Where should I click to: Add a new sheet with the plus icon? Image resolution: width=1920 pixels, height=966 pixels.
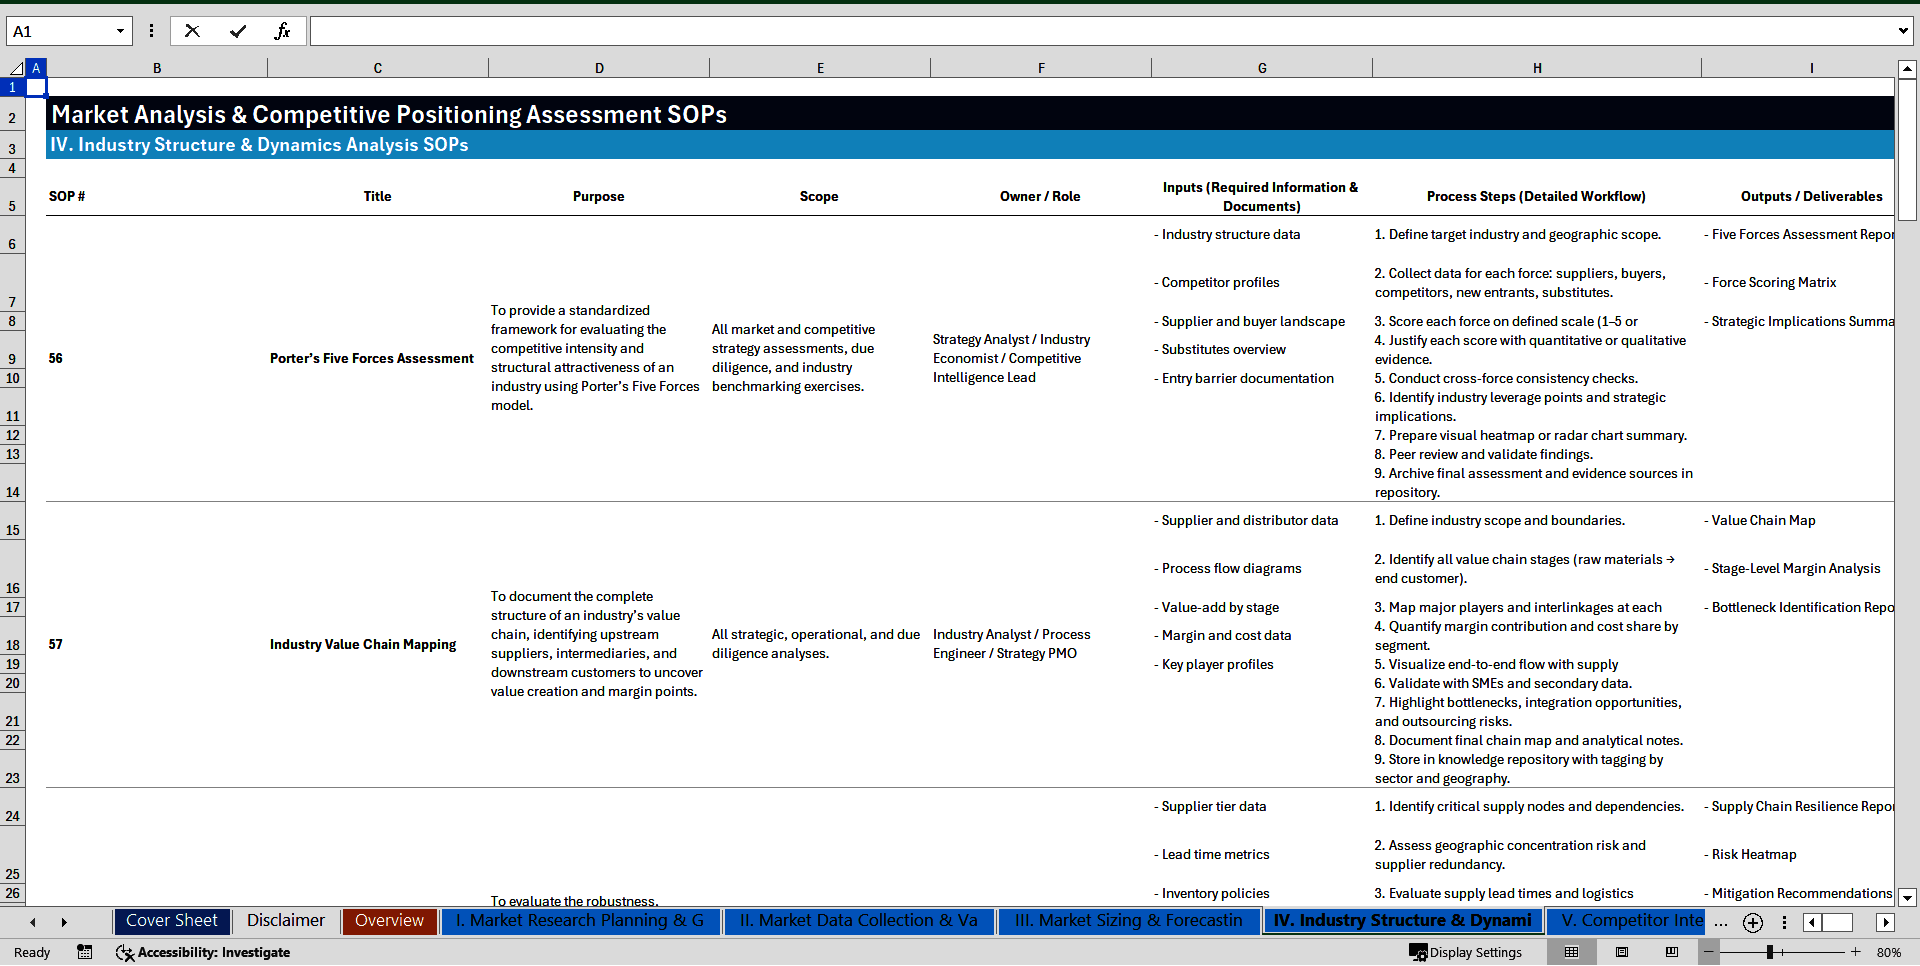coord(1752,923)
